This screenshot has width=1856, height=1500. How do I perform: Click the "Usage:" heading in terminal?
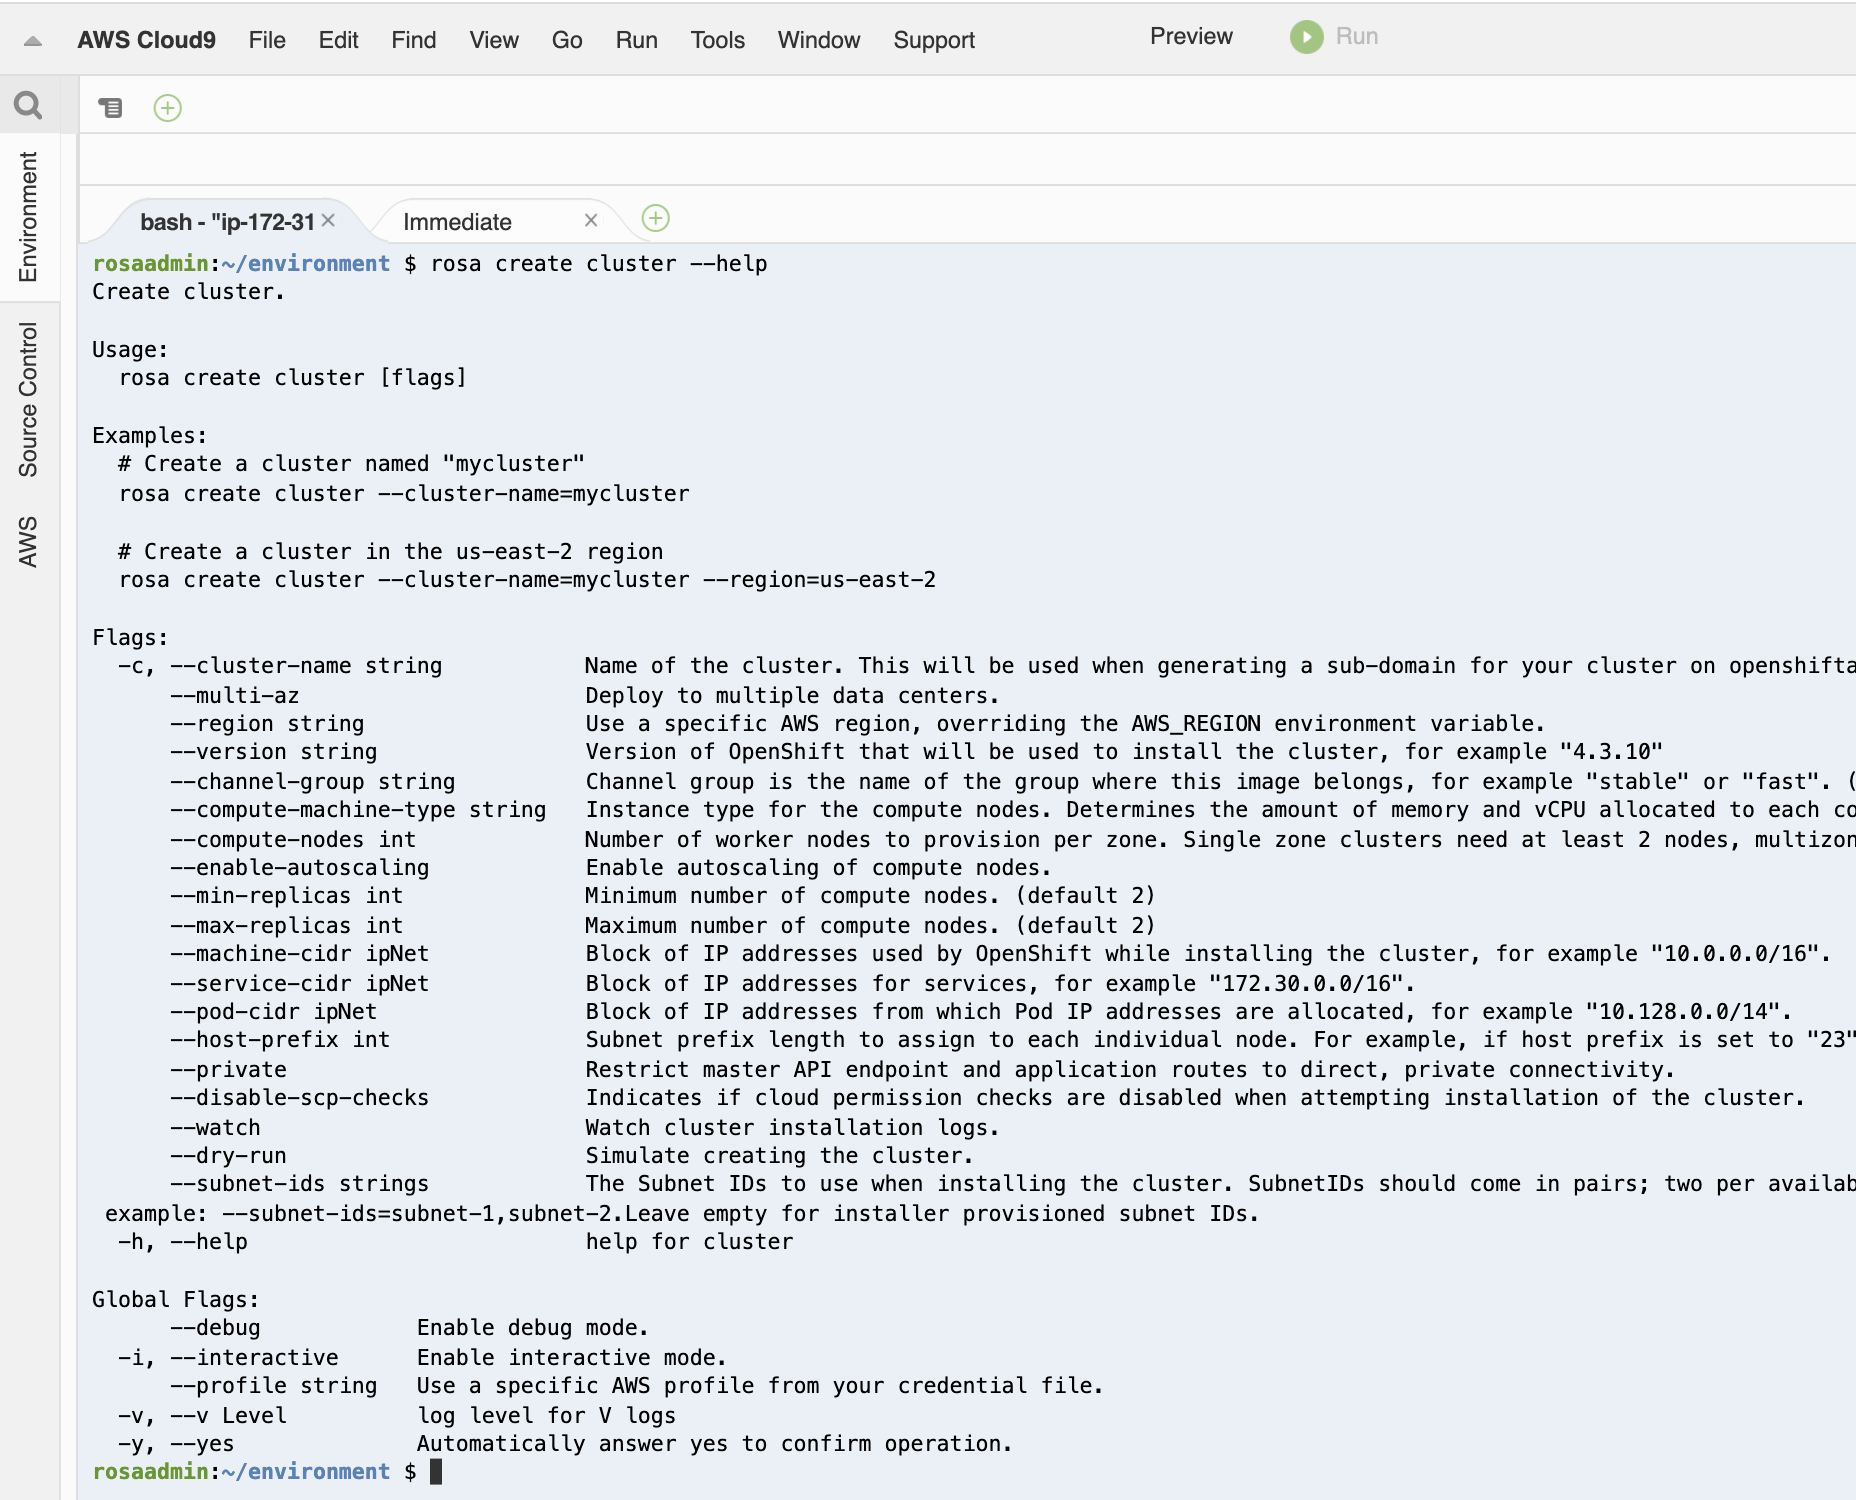click(131, 350)
